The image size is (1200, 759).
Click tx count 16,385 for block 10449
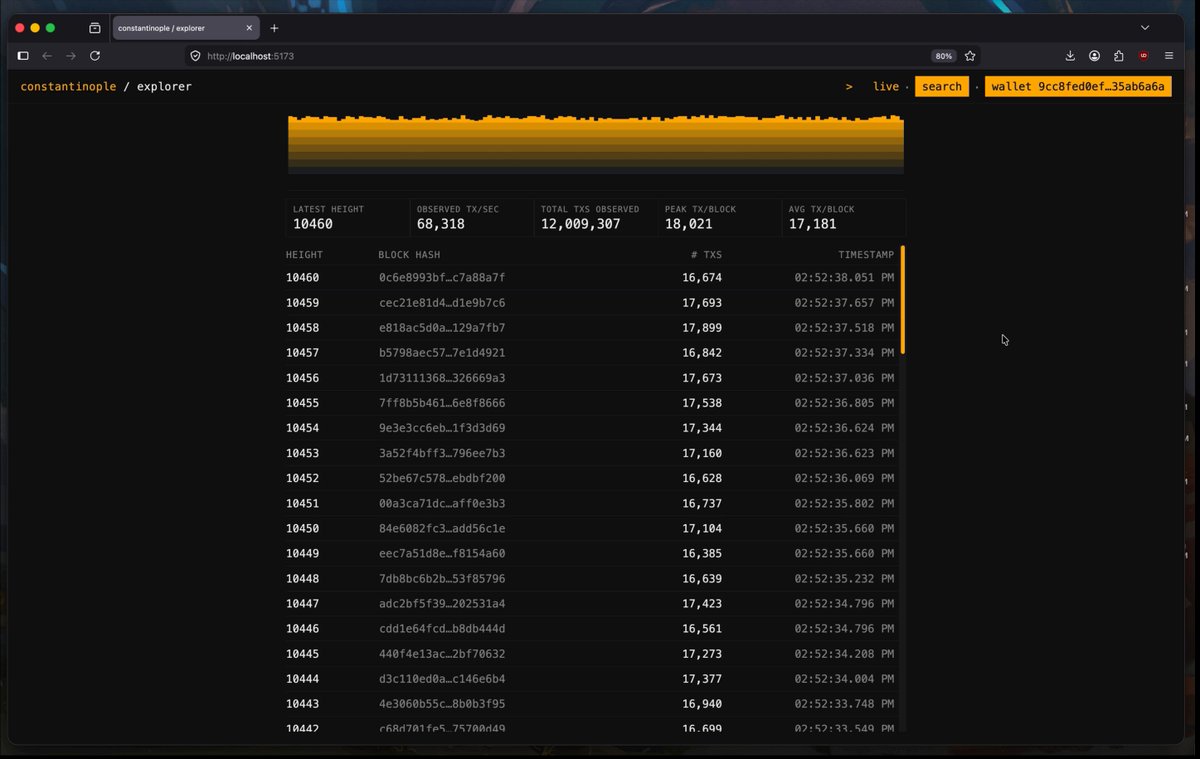pos(702,553)
